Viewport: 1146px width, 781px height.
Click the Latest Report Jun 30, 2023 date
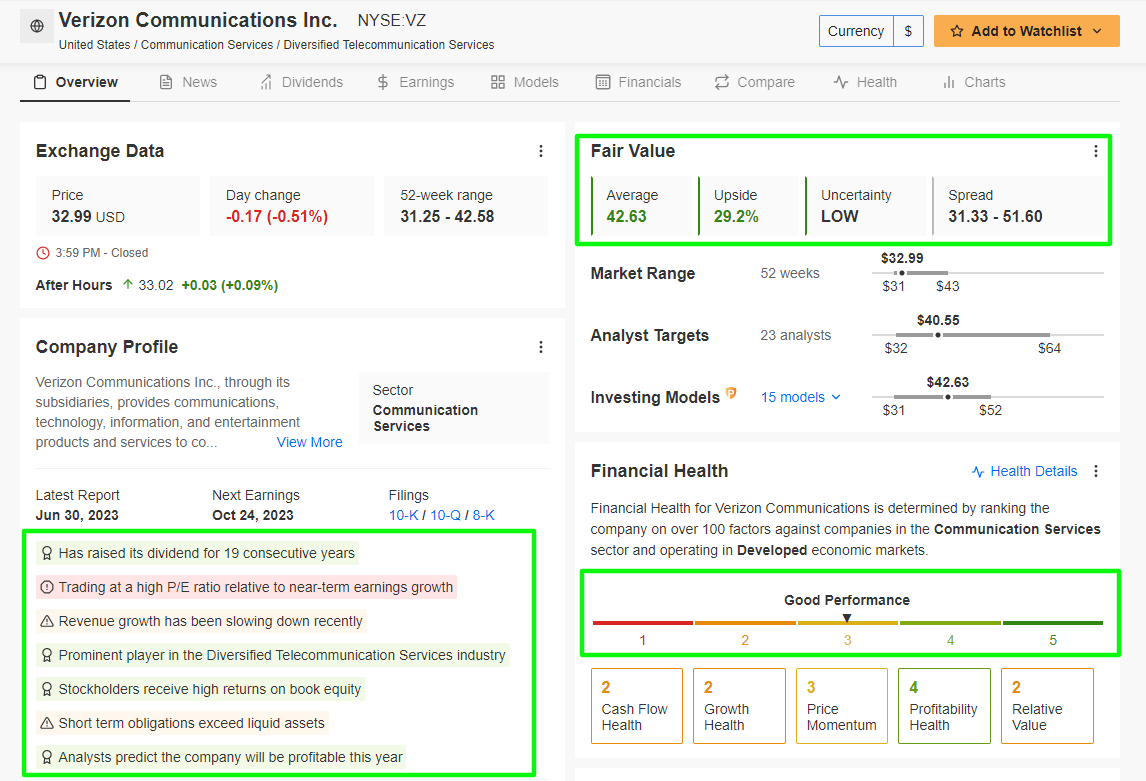tap(77, 515)
